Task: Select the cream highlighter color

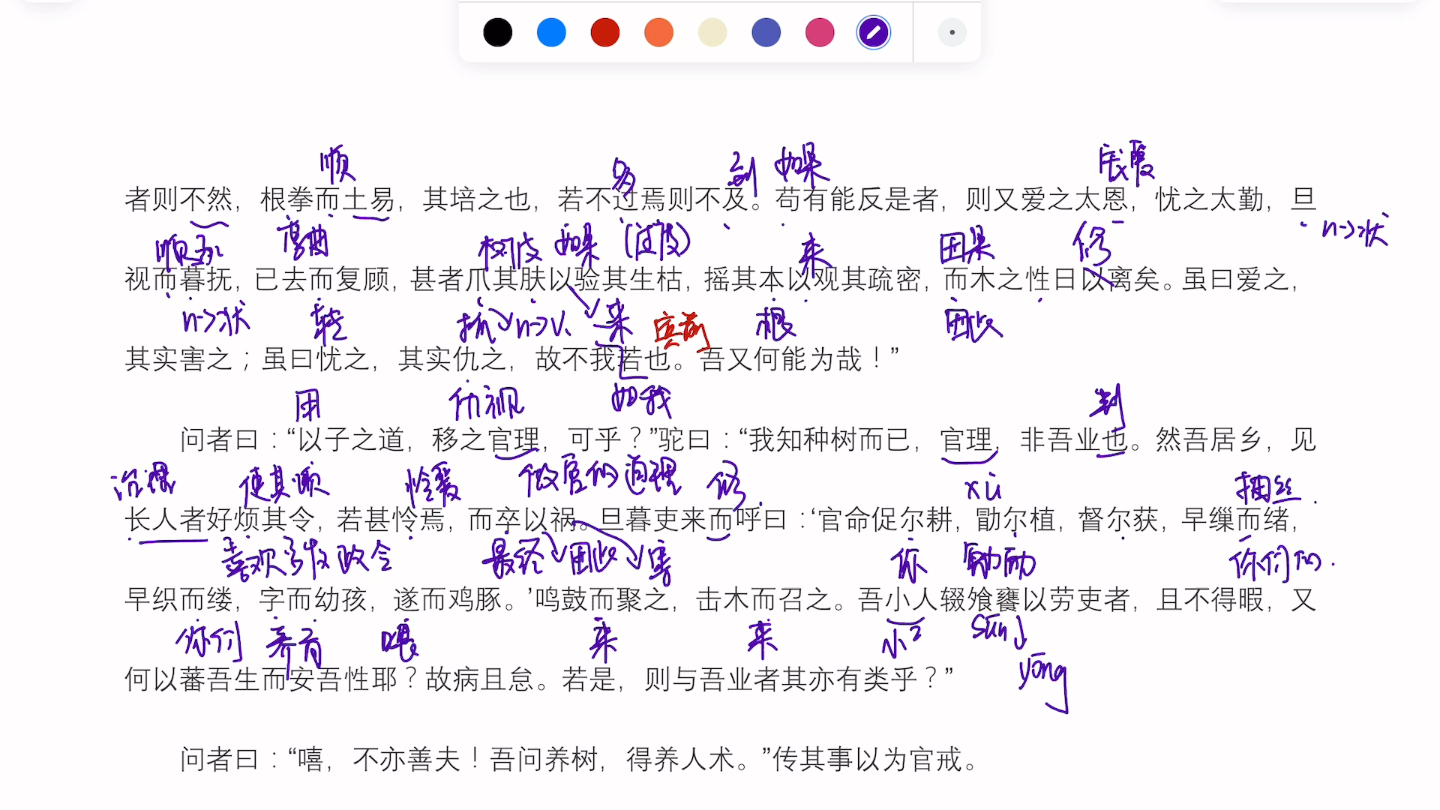Action: pos(711,32)
